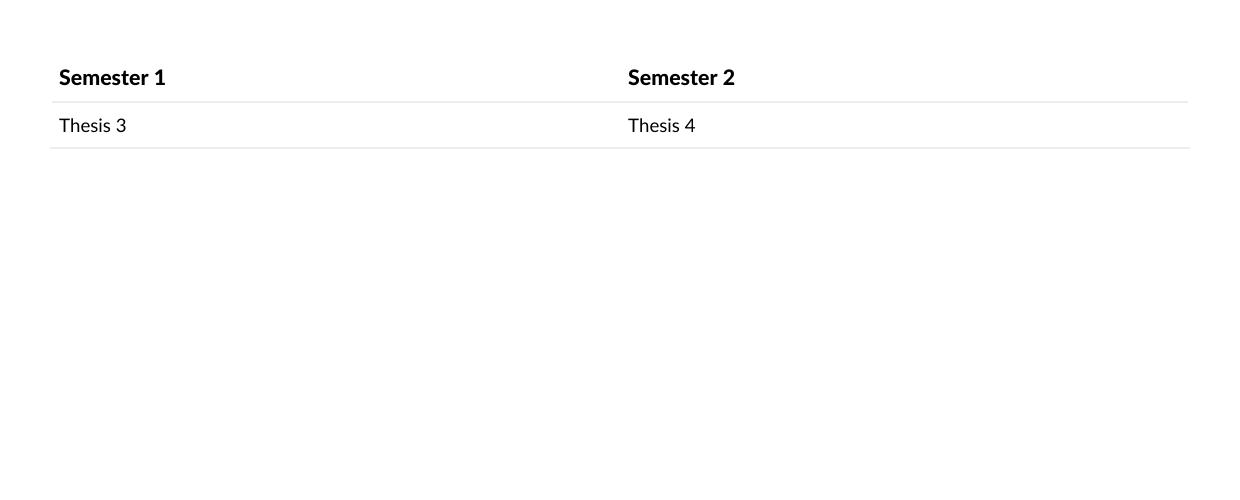
Task: Click the digit 4 in Thesis 4
Action: coord(689,126)
